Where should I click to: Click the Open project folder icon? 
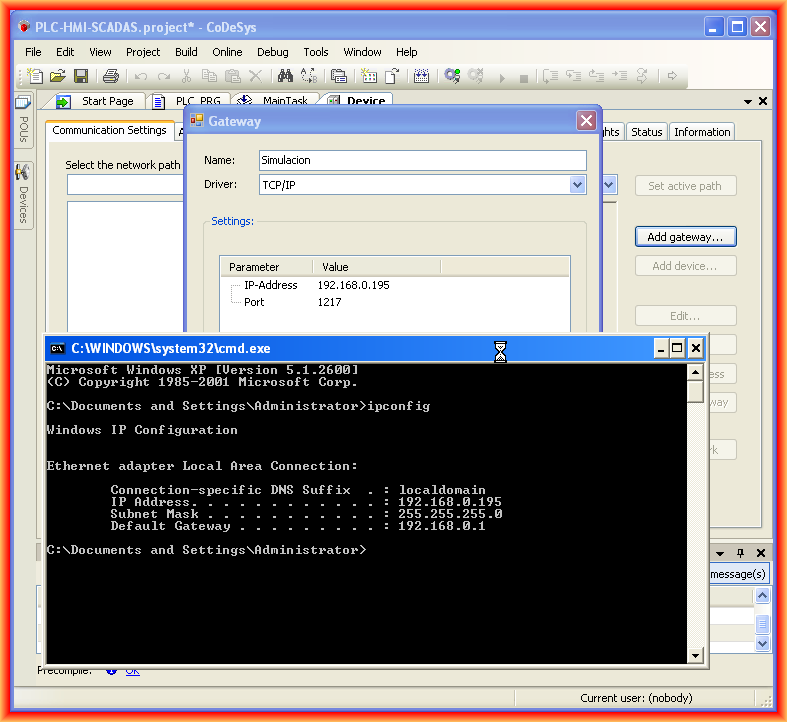pyautogui.click(x=58, y=76)
